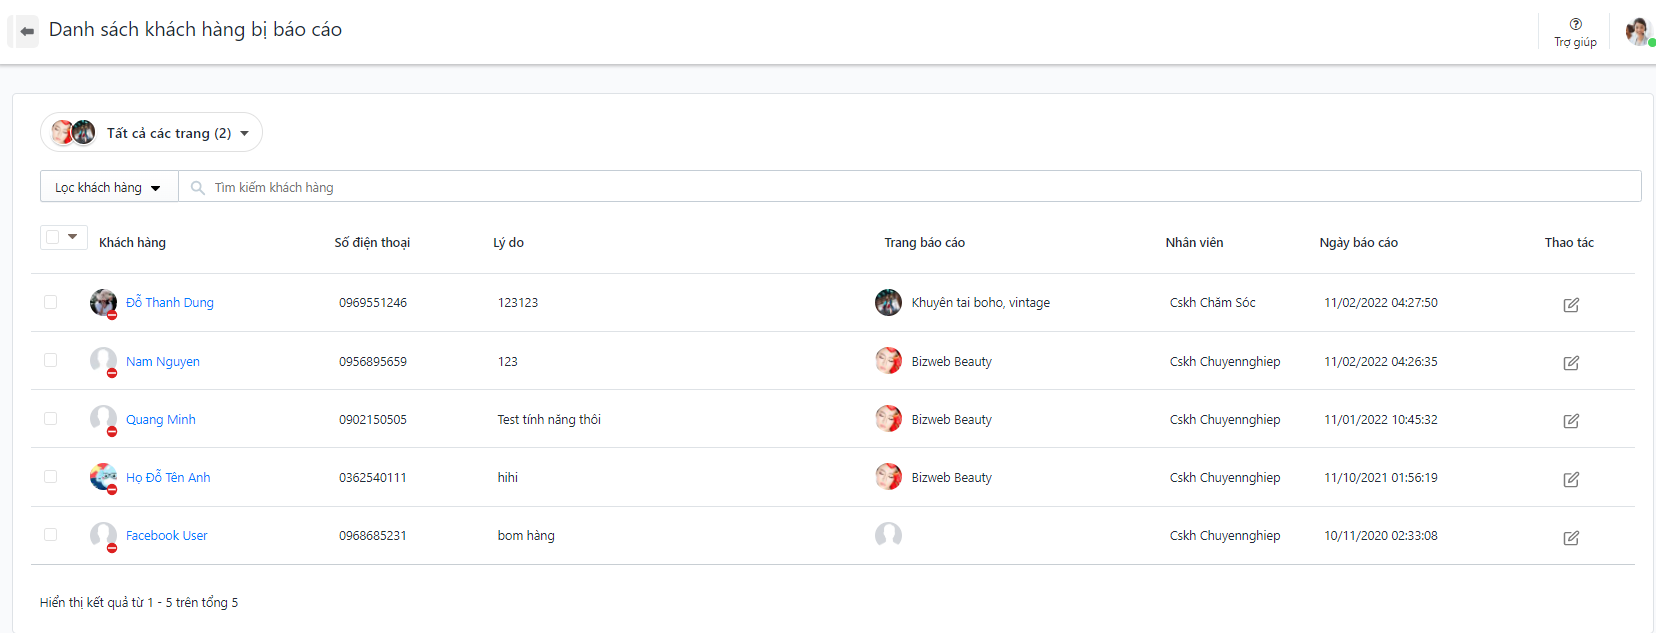Expand the select-all checkbox dropdown arrow
Image resolution: width=1656 pixels, height=633 pixels.
click(x=73, y=237)
